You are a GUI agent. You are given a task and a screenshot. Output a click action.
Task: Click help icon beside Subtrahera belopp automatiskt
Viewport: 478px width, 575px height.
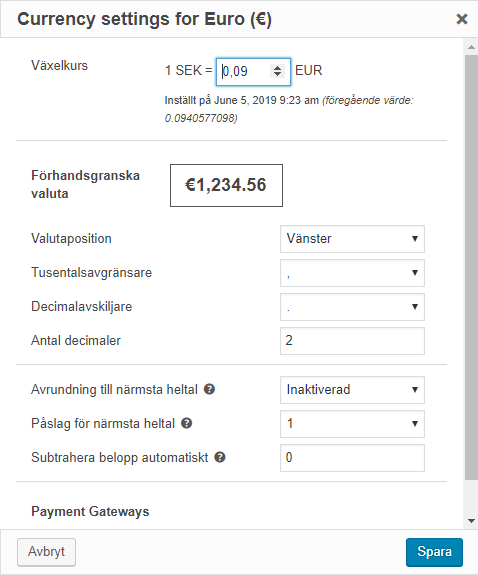pos(220,457)
